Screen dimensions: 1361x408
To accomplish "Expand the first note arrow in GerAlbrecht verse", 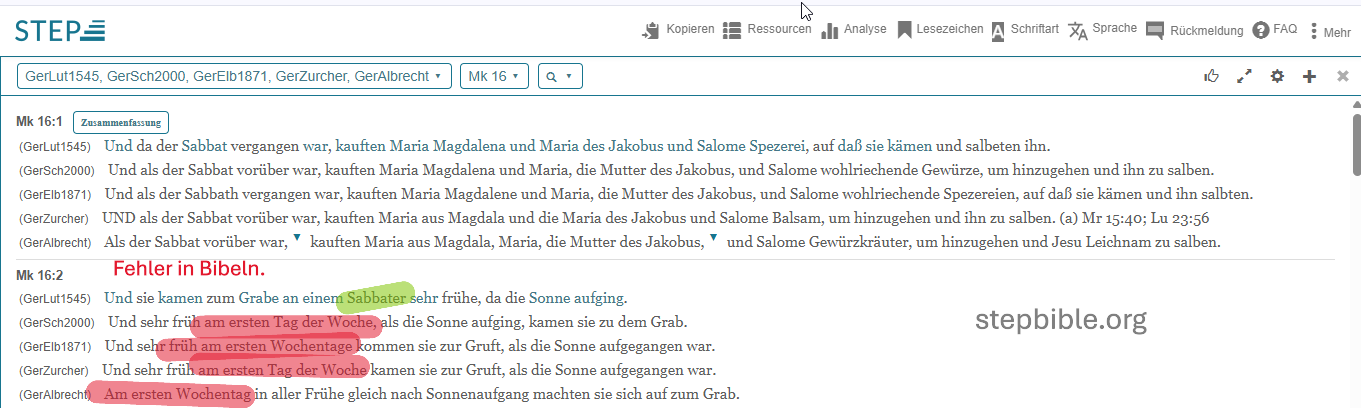I will 297,238.
